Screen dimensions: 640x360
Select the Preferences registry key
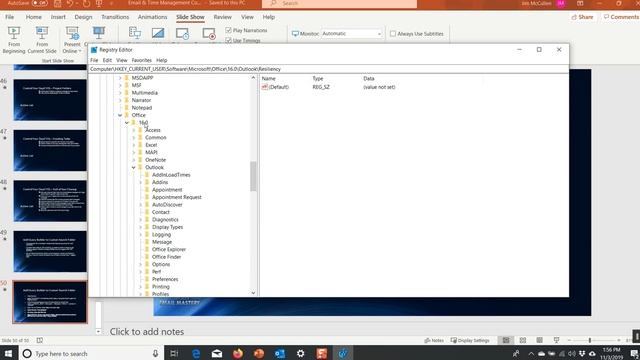pos(165,279)
